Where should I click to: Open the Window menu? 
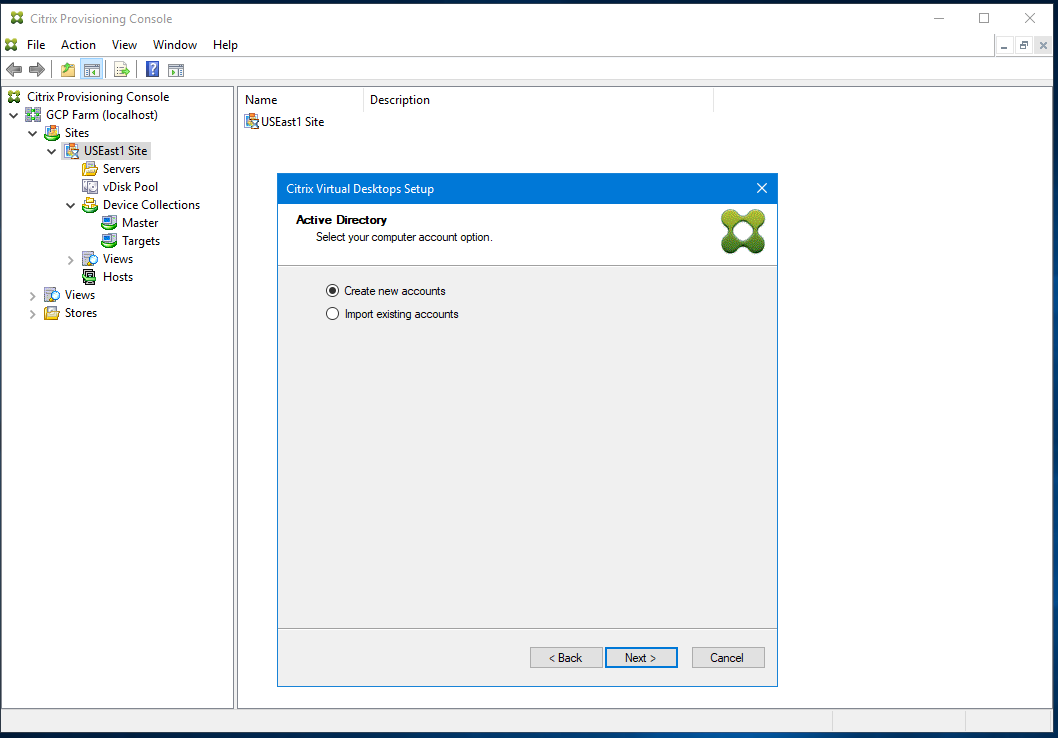tap(175, 45)
